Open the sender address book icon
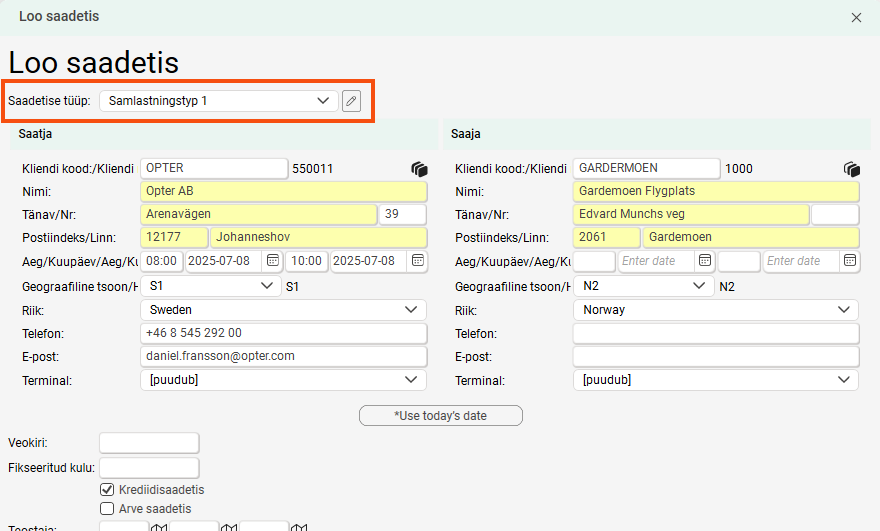This screenshot has width=880, height=531. tap(419, 169)
